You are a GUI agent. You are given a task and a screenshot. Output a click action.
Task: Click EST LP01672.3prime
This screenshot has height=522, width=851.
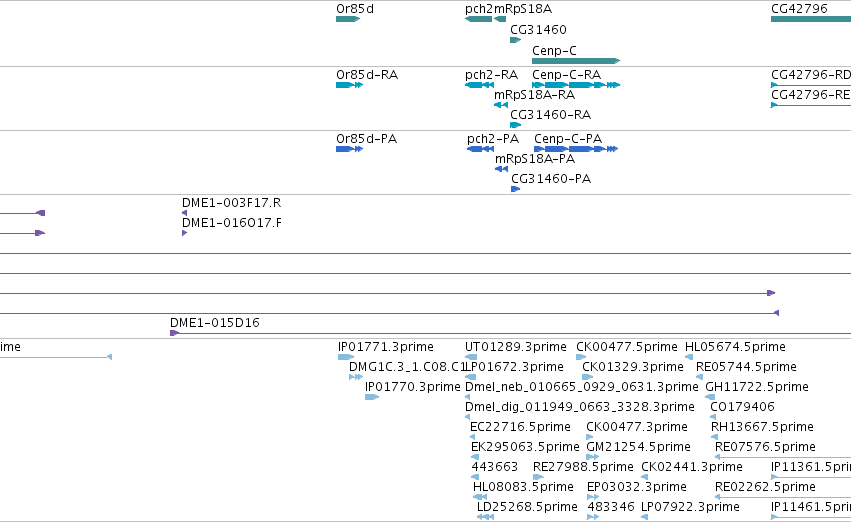471,377
